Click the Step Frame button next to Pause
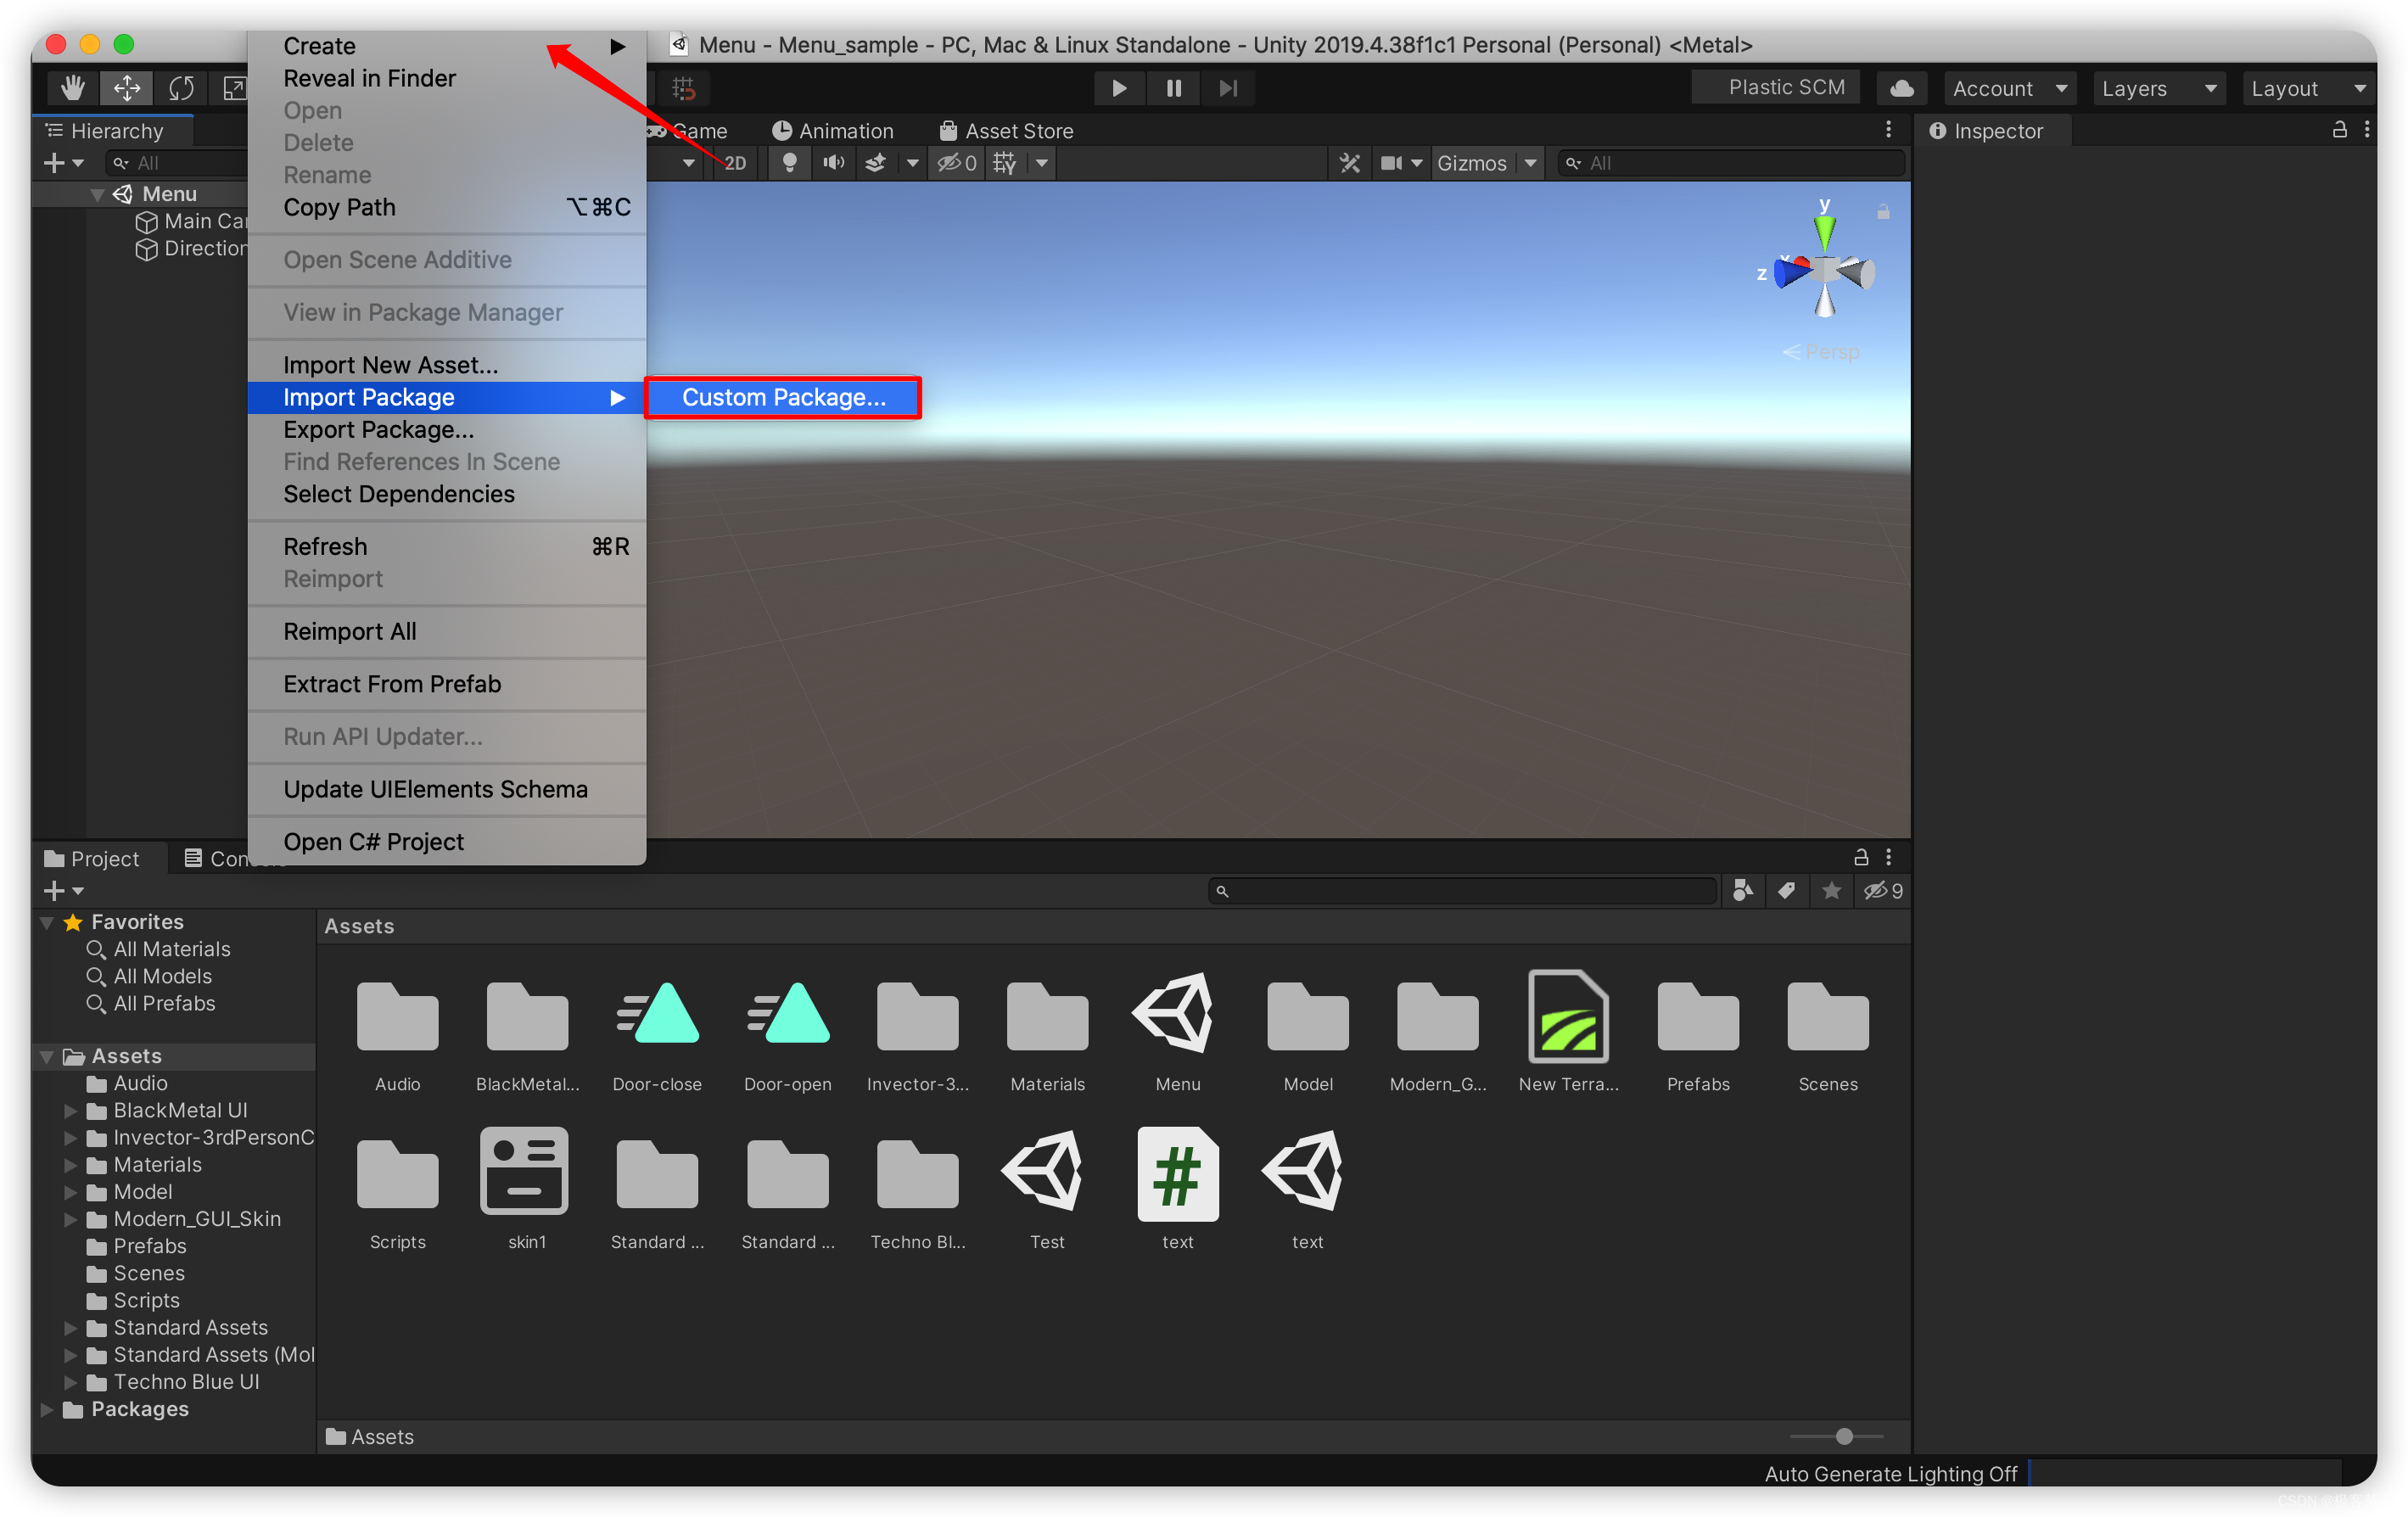2408x1517 pixels. pos(1228,88)
